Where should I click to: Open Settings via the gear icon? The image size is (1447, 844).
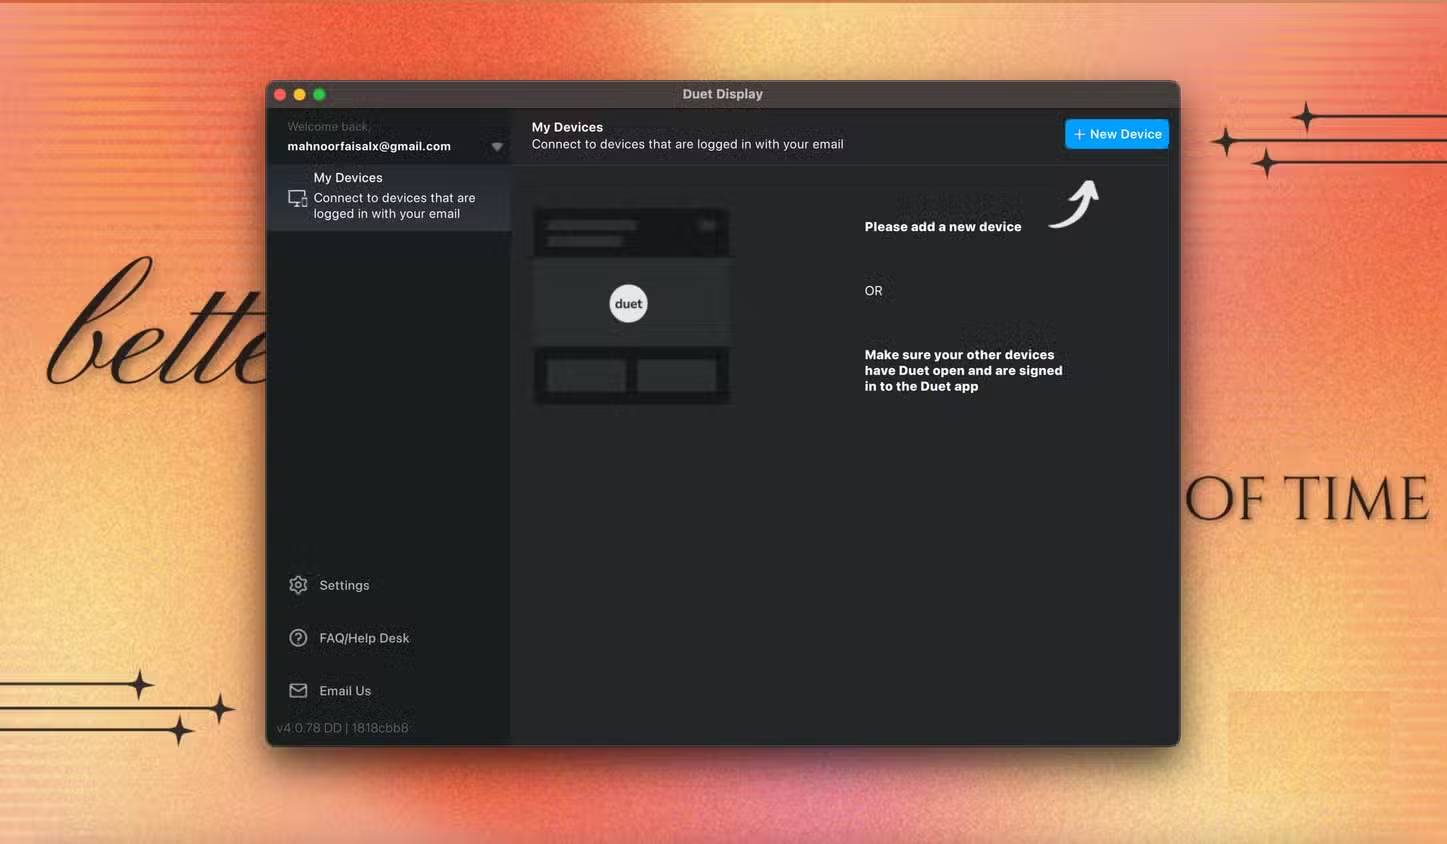(298, 585)
